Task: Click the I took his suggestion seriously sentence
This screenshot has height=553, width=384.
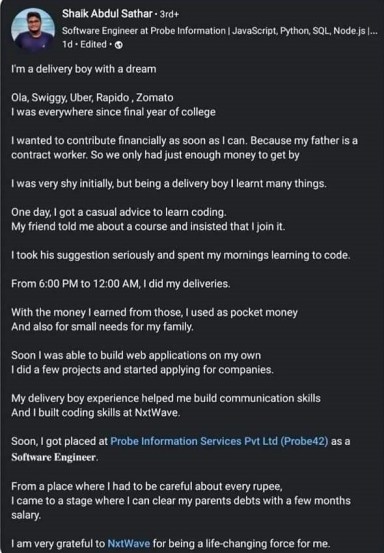Action: point(181,255)
